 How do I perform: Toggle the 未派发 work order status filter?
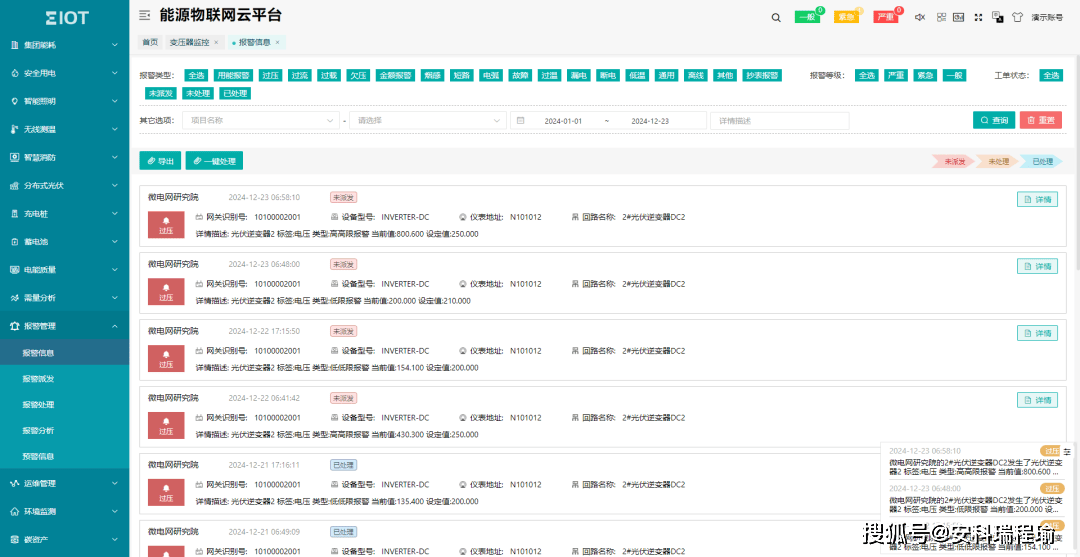coord(160,93)
